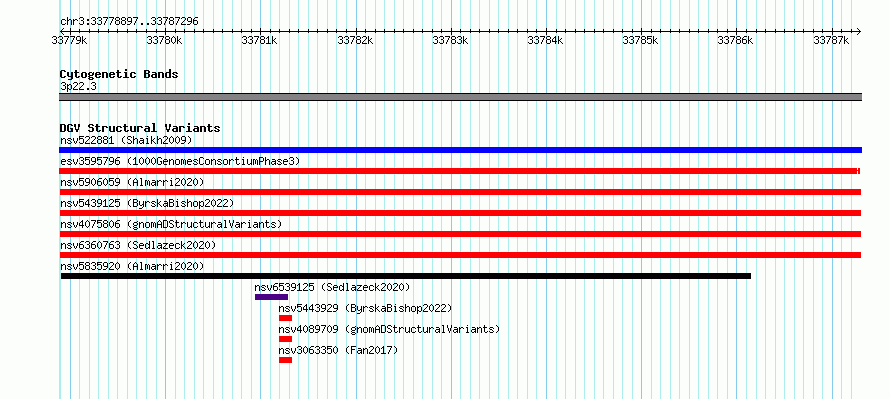This screenshot has height=399, width=890.
Task: Open esv3595796 (1000GenomesConsortiumPhase3) label
Action: (x=180, y=161)
